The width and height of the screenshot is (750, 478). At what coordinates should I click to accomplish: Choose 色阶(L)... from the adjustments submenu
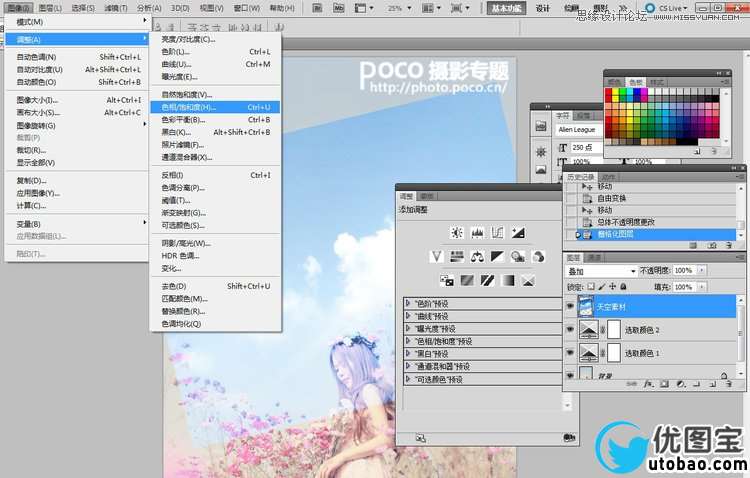[x=215, y=52]
